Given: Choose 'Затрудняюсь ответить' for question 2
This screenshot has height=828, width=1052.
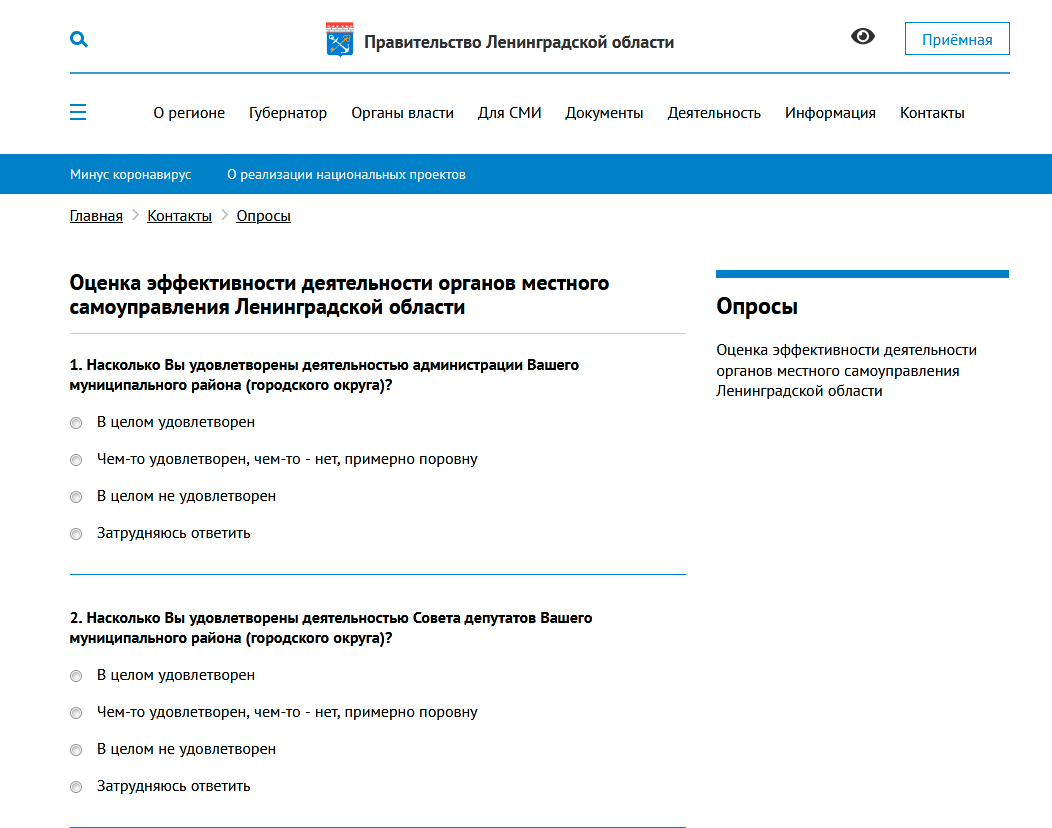Looking at the screenshot, I should (76, 787).
